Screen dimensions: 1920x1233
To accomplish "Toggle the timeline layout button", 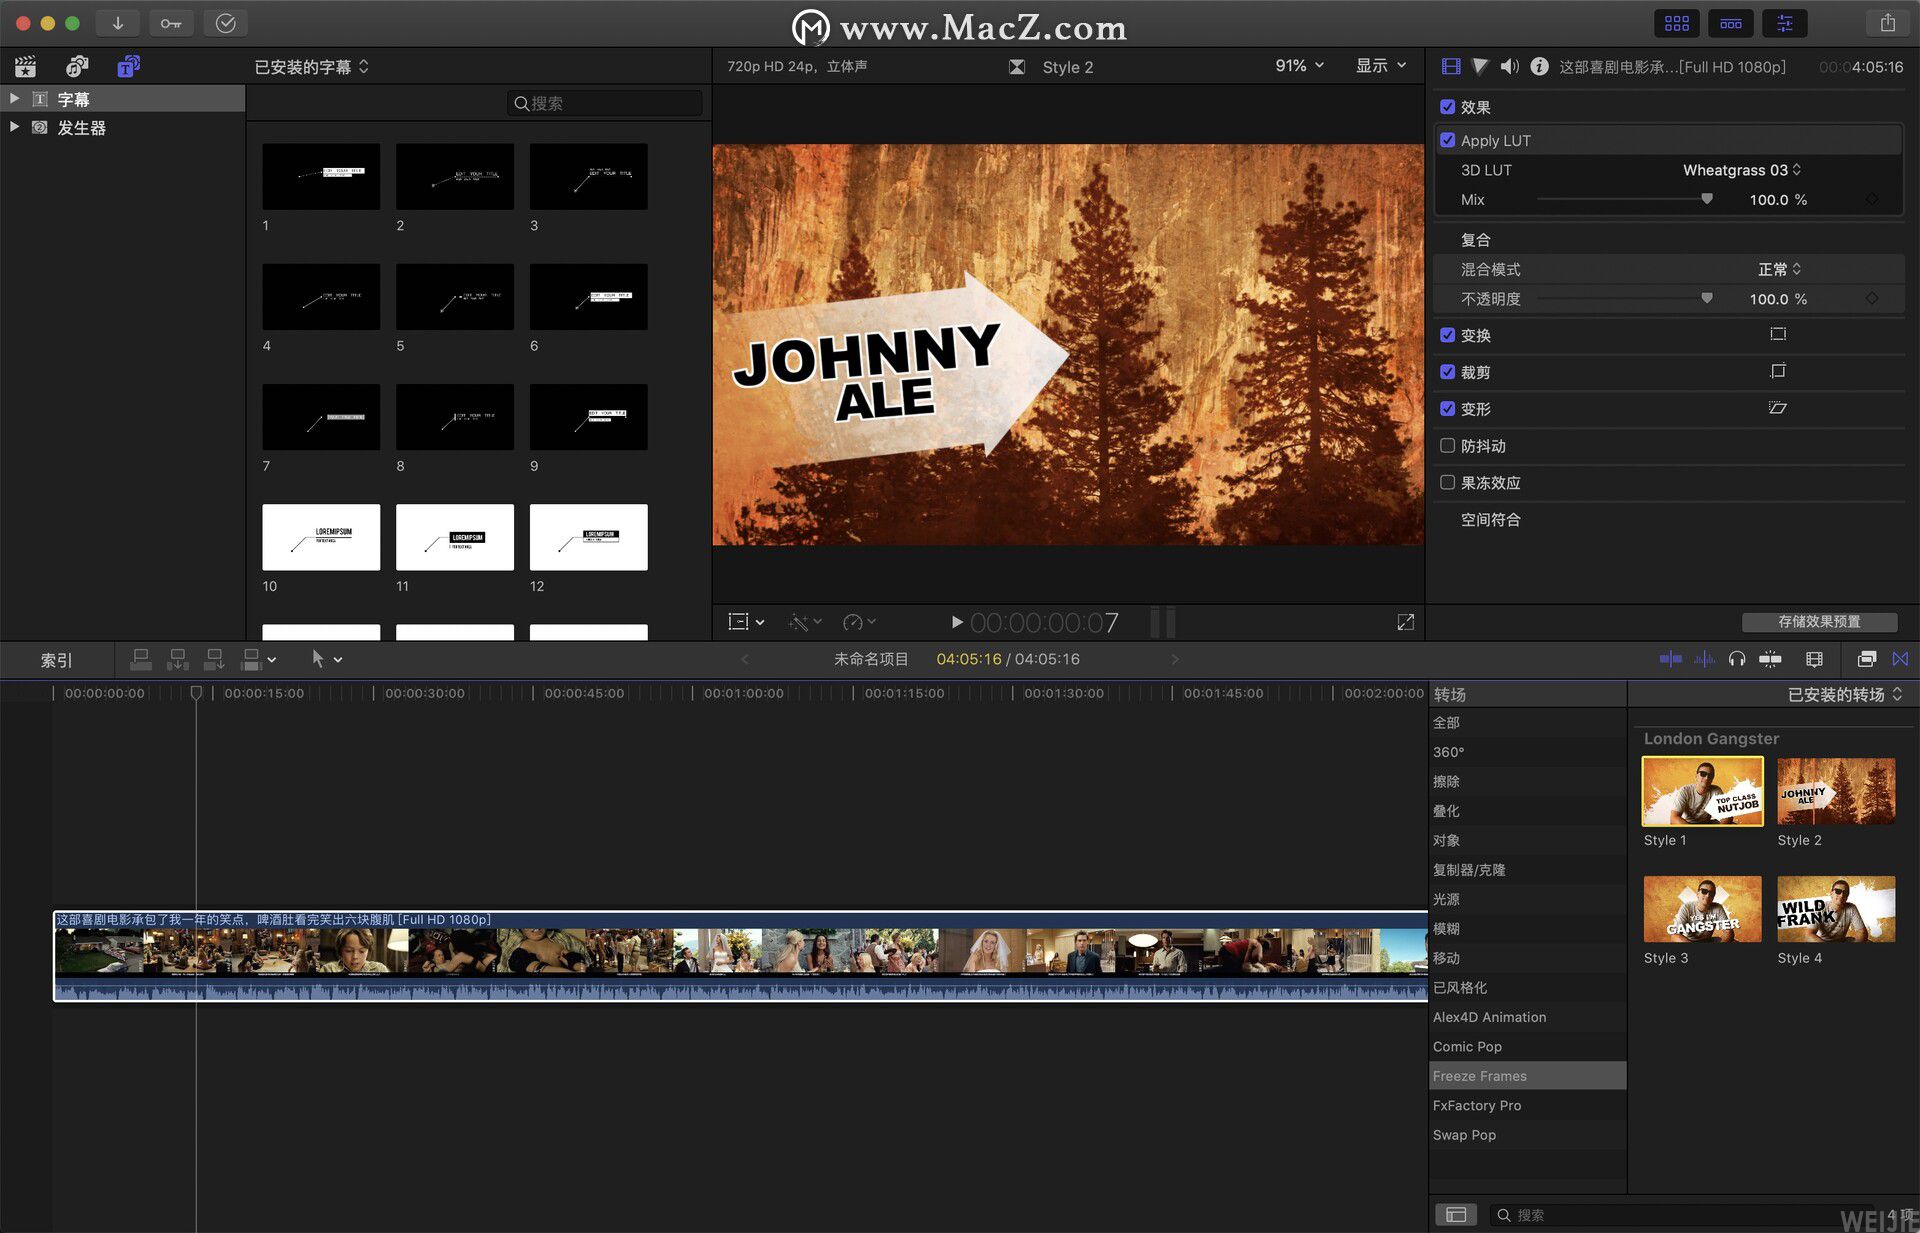I will 1731,23.
